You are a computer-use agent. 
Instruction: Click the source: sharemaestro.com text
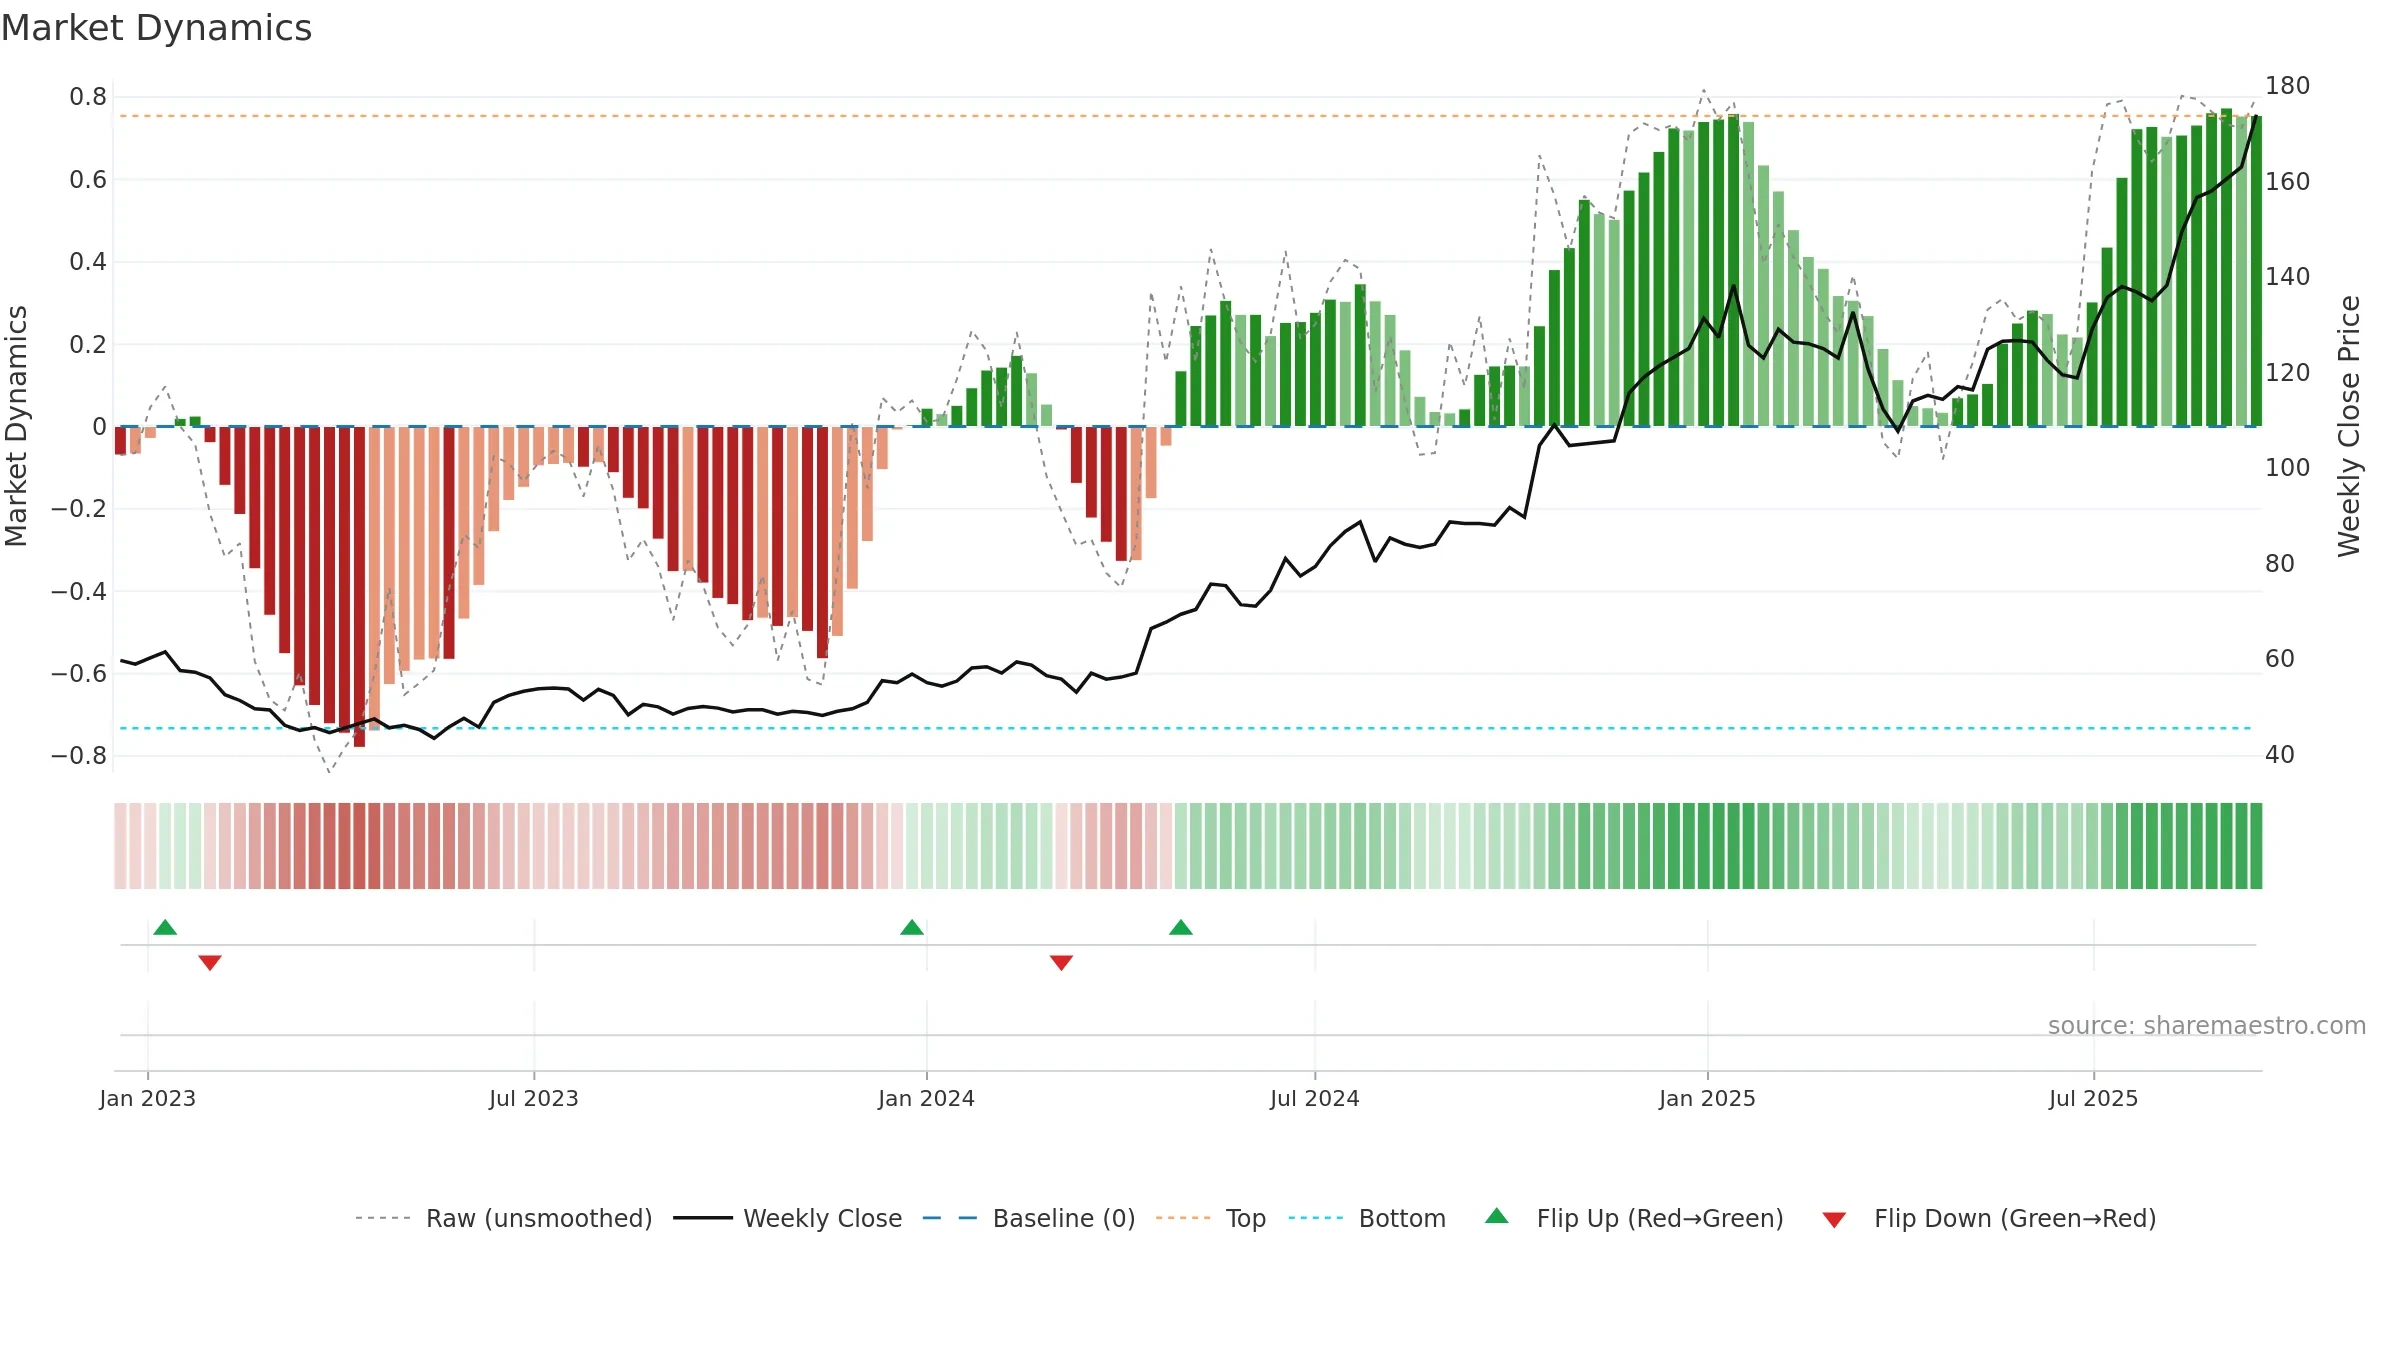point(2207,1025)
